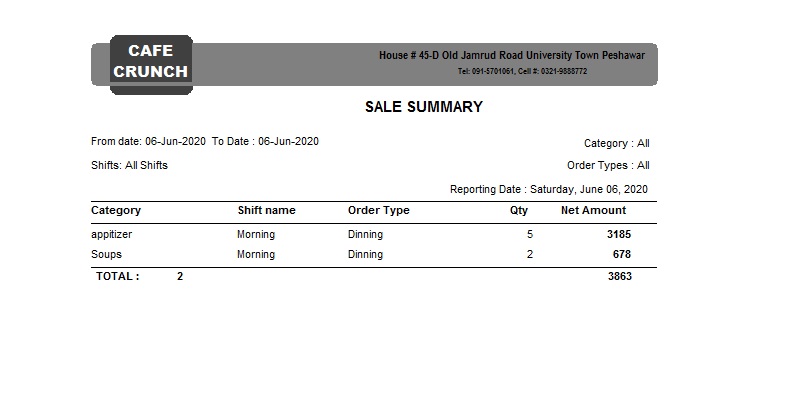
Task: Click the Category column header
Action: point(116,211)
